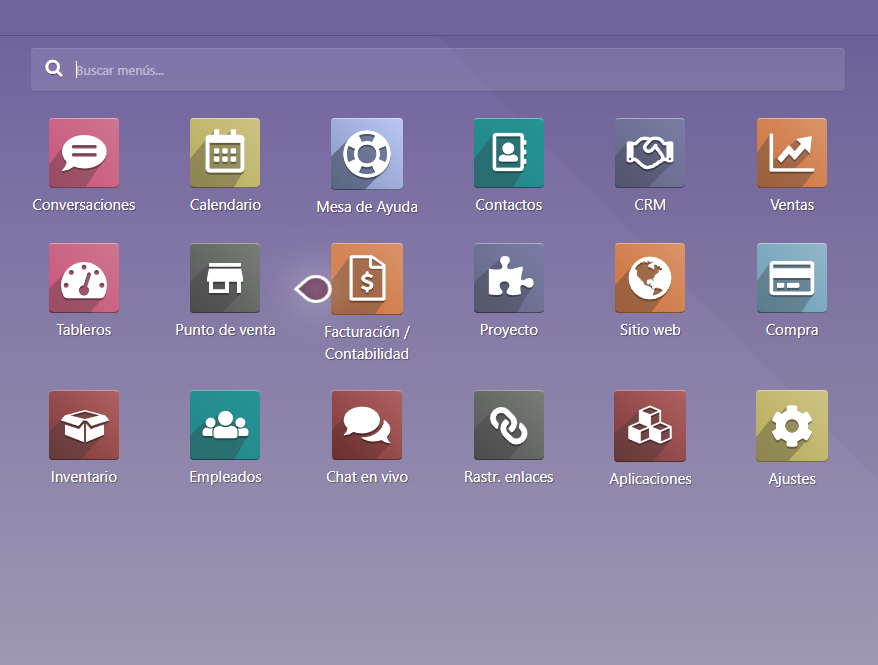The height and width of the screenshot is (665, 878).
Task: Open the Tableros gauge icon
Action: [84, 278]
